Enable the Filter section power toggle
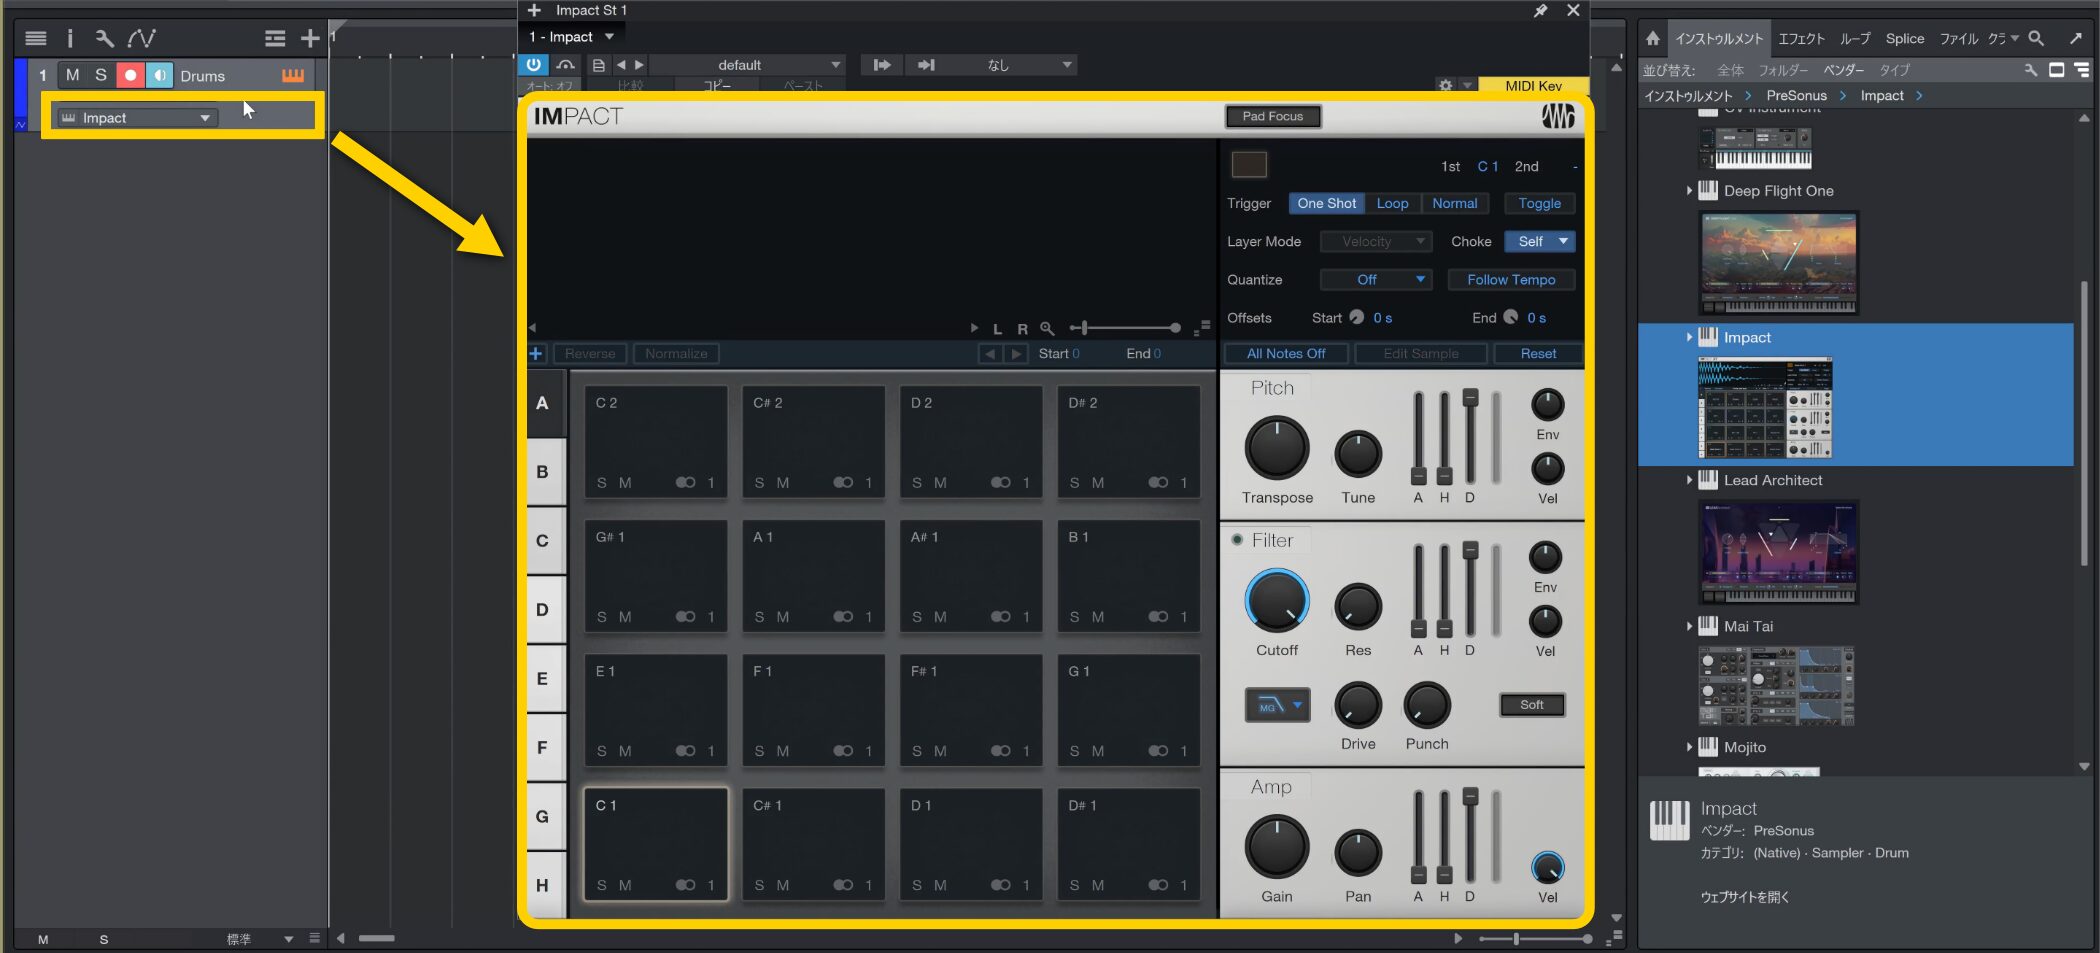The image size is (2100, 953). 1237,540
